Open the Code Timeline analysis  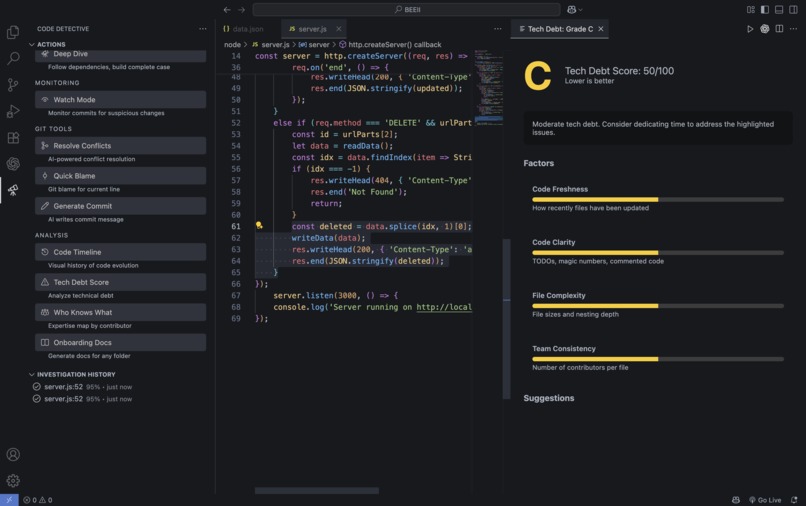(120, 252)
